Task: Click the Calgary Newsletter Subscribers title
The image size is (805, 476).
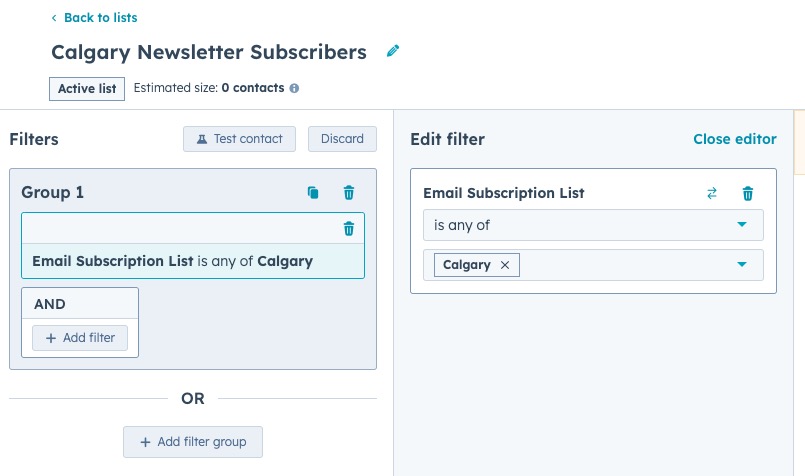Action: (209, 52)
